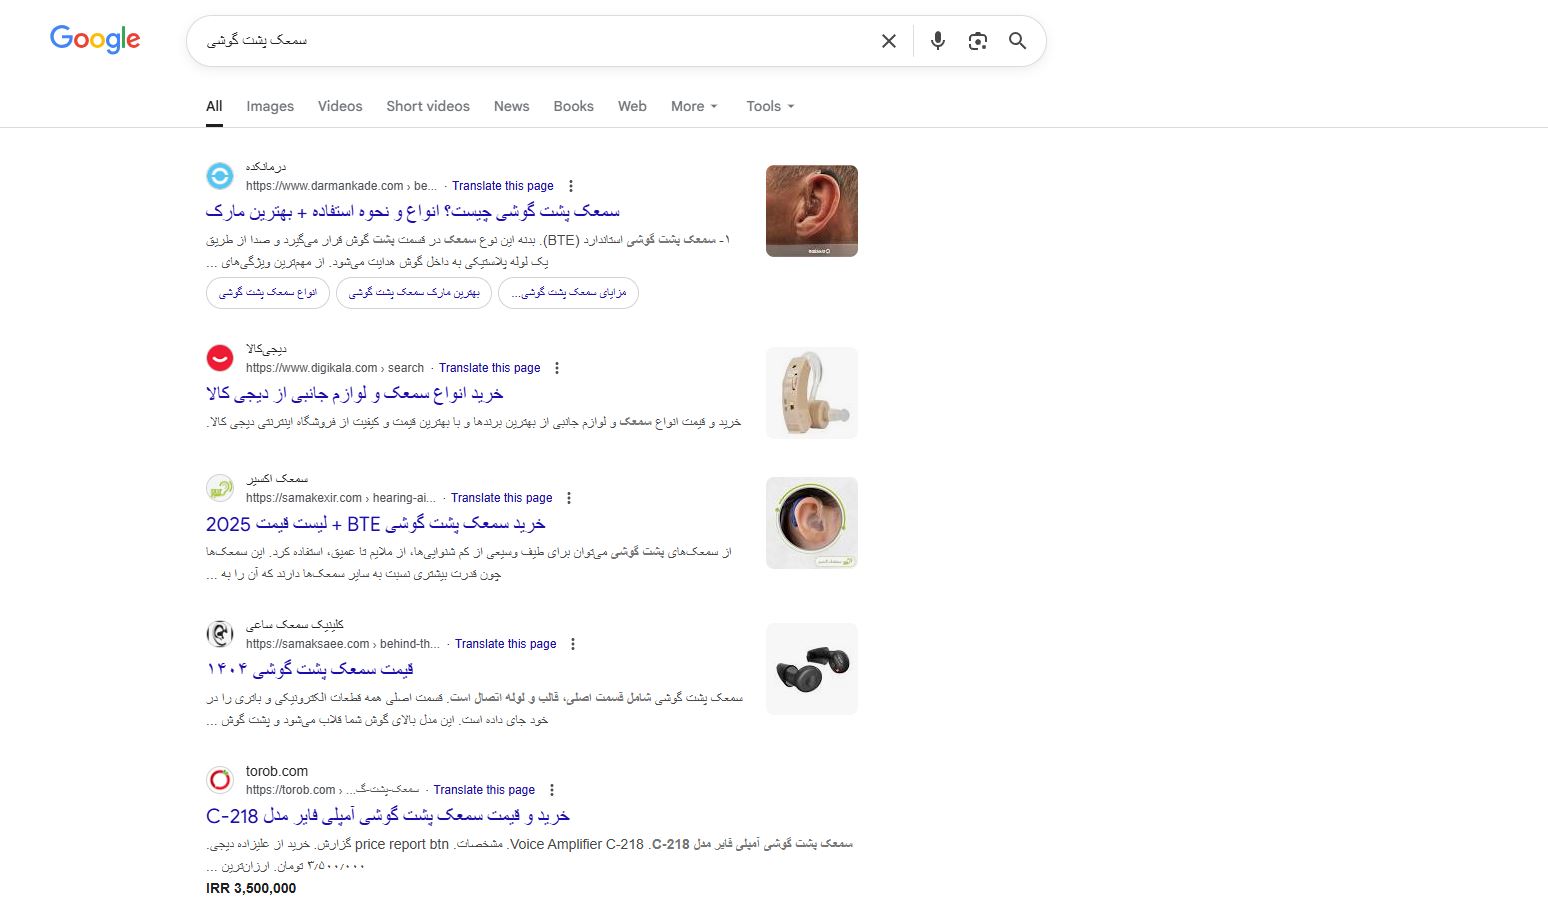1548x902 pixels.
Task: Click the 'درمانکده' site name
Action: (x=266, y=167)
